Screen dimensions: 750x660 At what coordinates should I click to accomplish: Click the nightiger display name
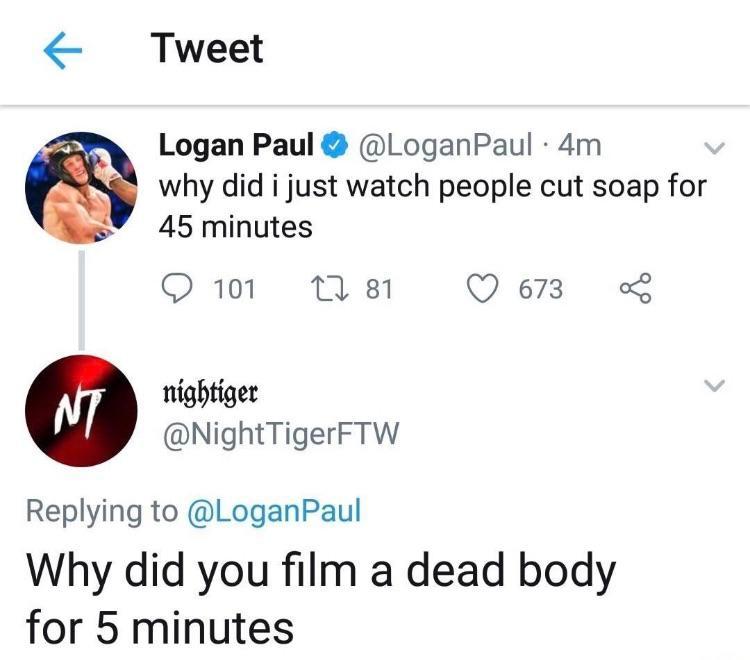209,393
